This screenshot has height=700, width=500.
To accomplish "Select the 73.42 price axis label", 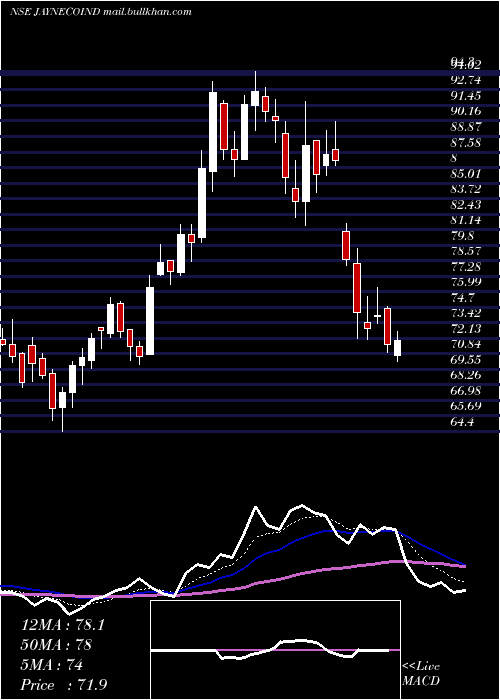I will (465, 313).
